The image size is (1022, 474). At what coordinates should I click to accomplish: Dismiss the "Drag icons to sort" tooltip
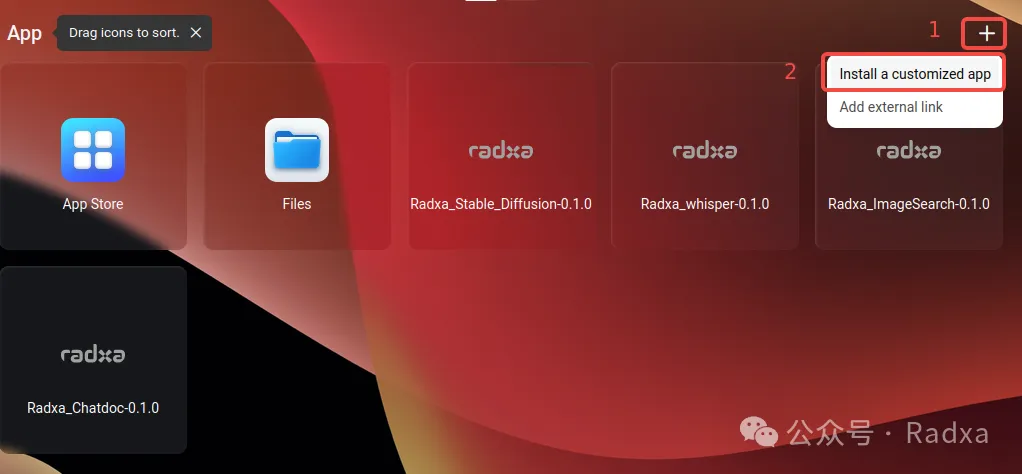click(196, 33)
